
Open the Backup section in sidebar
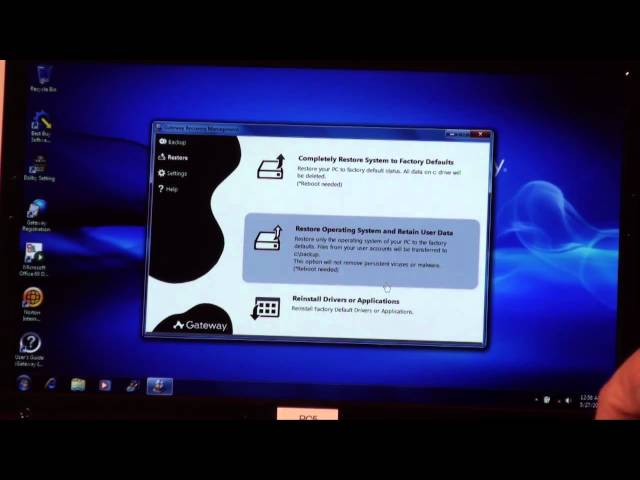(x=173, y=142)
